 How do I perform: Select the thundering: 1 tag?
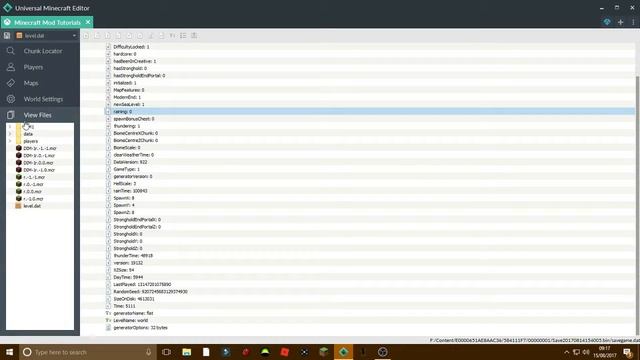(127, 126)
